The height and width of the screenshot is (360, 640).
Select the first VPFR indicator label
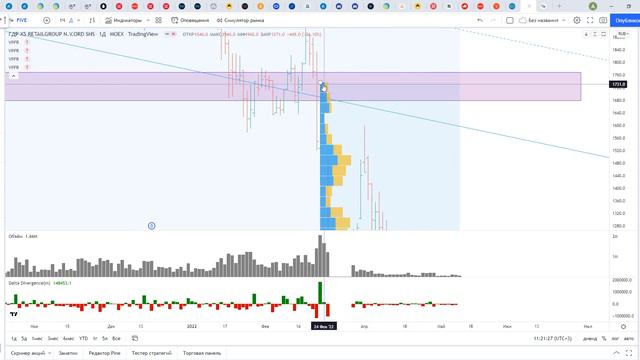13,42
